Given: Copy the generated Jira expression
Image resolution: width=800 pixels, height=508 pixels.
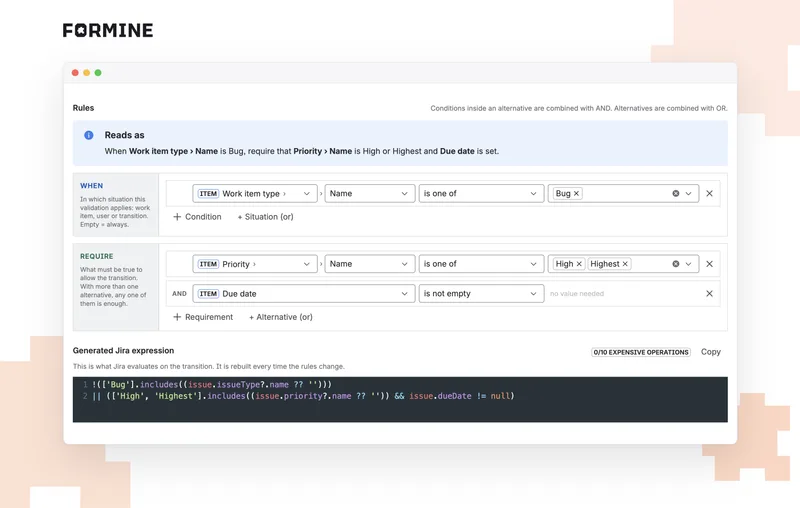Looking at the screenshot, I should [710, 352].
